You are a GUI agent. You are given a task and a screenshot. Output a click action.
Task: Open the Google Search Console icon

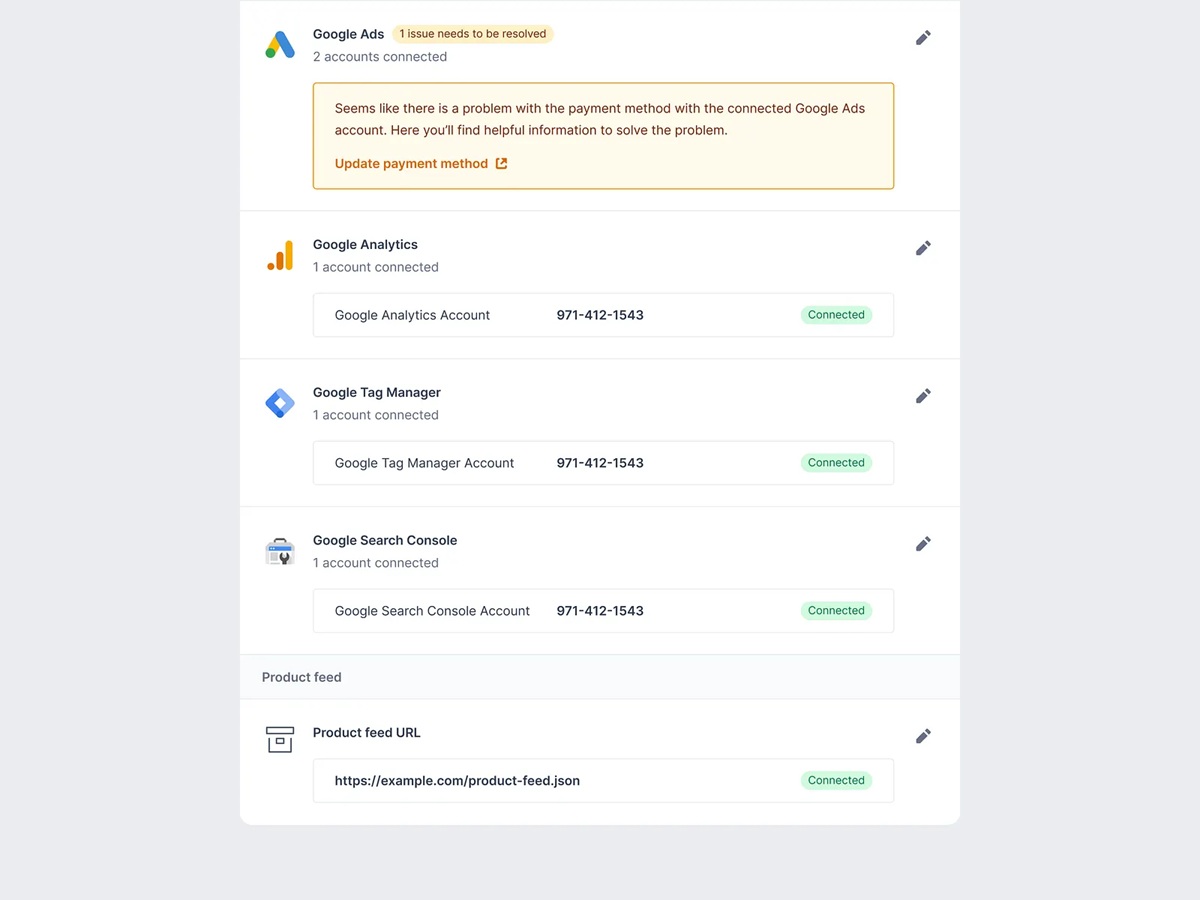click(280, 551)
